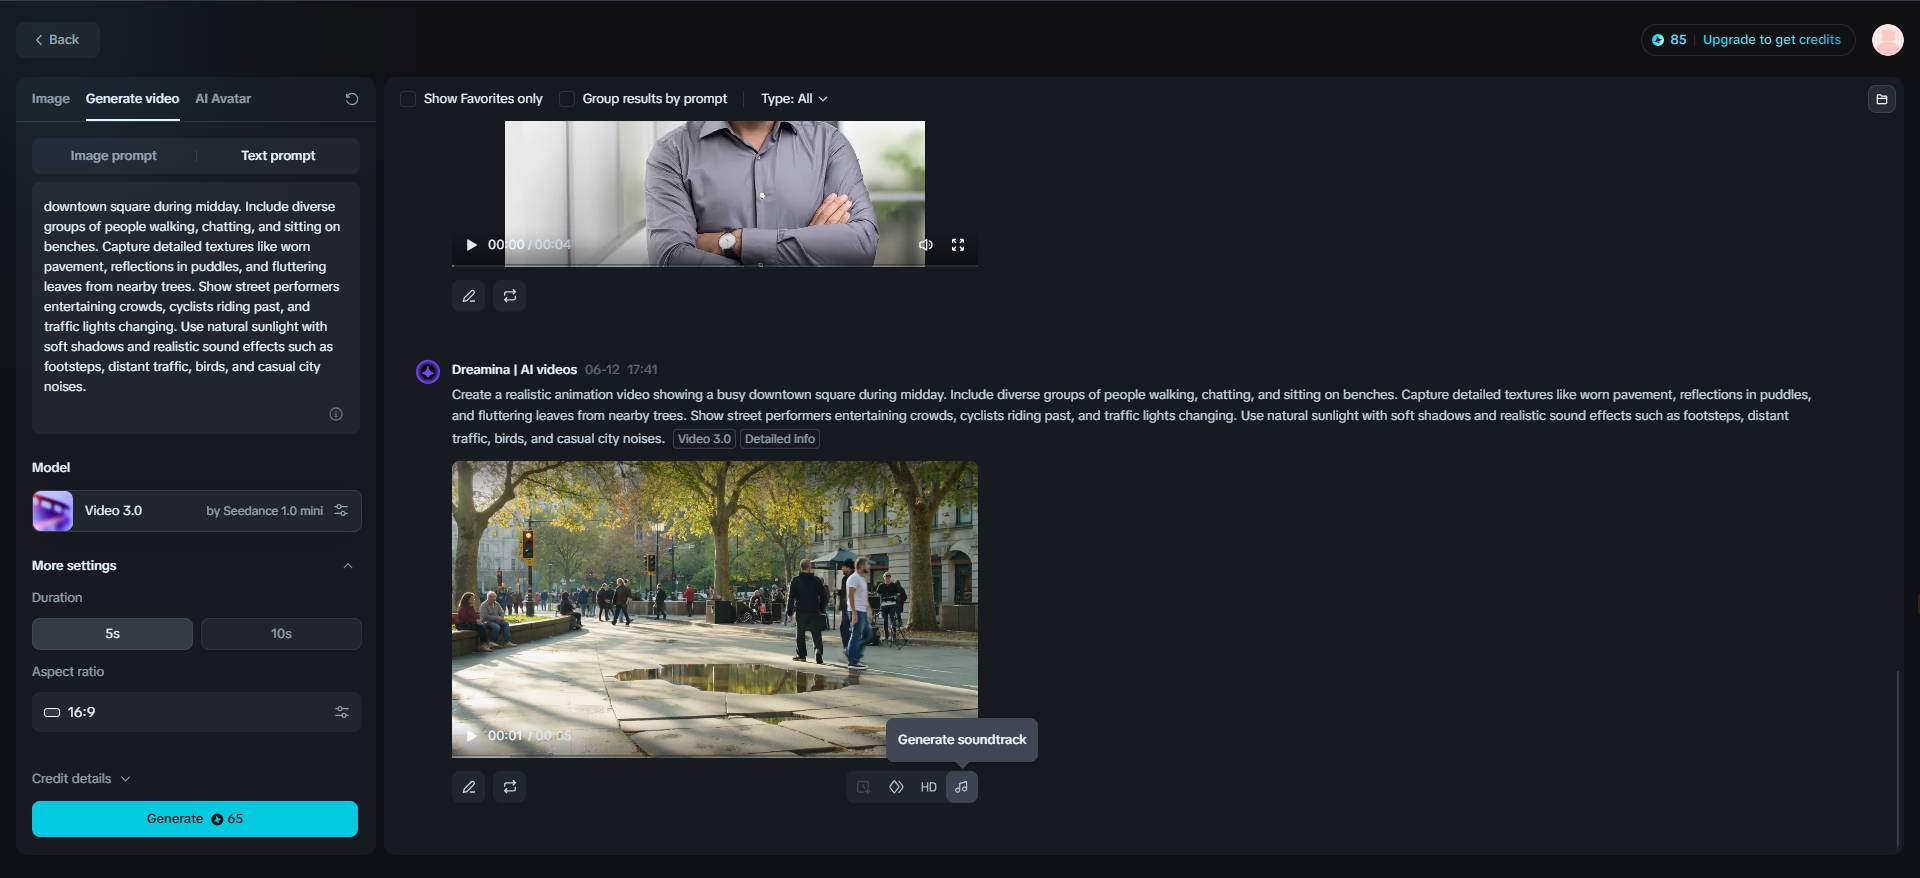The image size is (1920, 878).
Task: Click the Generate soundtrack music icon
Action: [x=961, y=787]
